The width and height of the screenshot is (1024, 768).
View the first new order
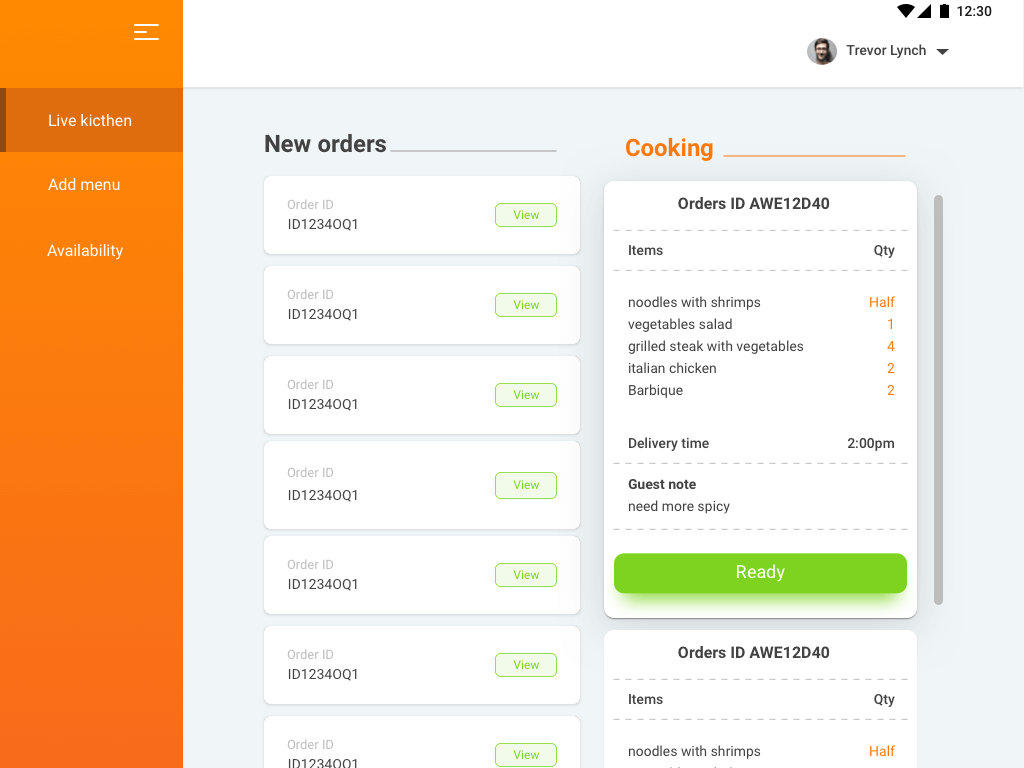click(526, 215)
